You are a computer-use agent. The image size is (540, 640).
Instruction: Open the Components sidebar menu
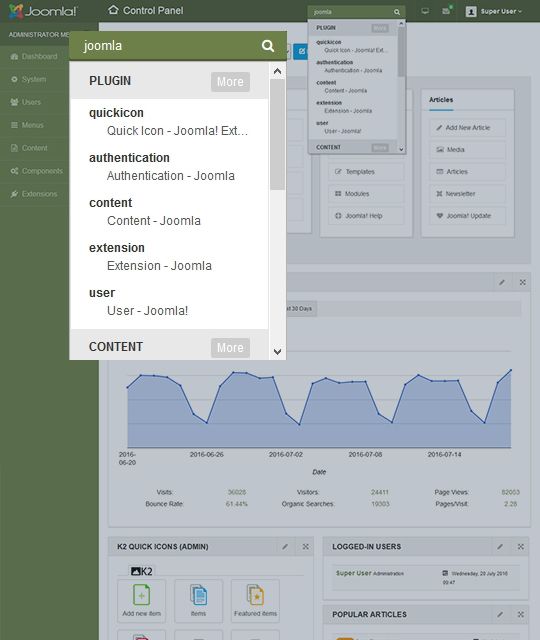[x=37, y=171]
